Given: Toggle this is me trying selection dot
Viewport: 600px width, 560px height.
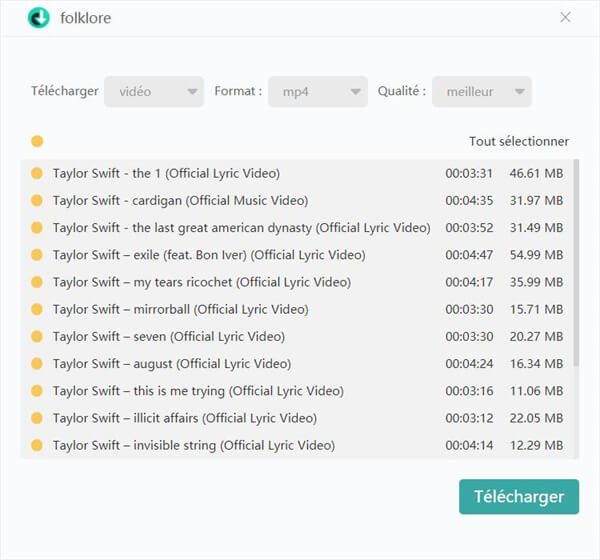Looking at the screenshot, I should [37, 391].
